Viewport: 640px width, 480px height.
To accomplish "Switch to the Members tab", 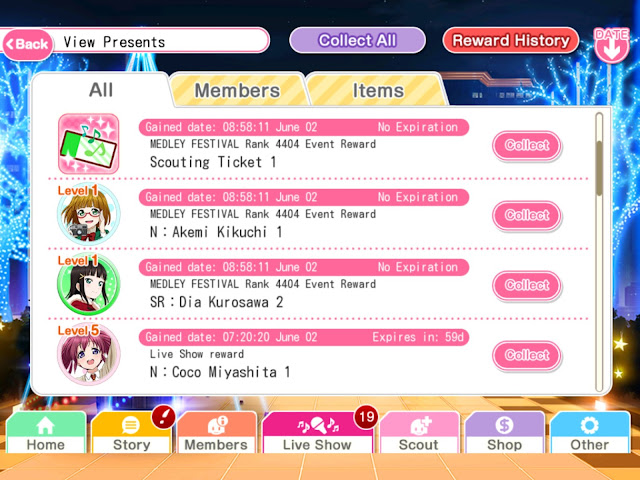I will tap(237, 90).
